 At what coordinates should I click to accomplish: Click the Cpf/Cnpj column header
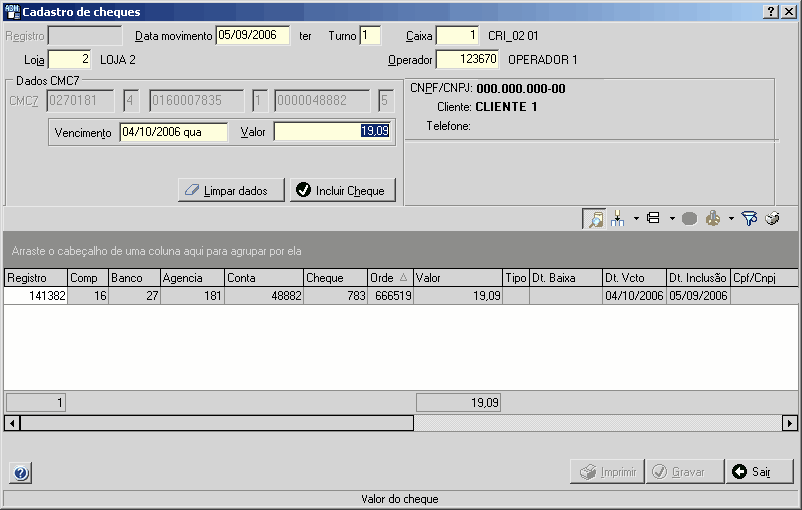pos(764,278)
